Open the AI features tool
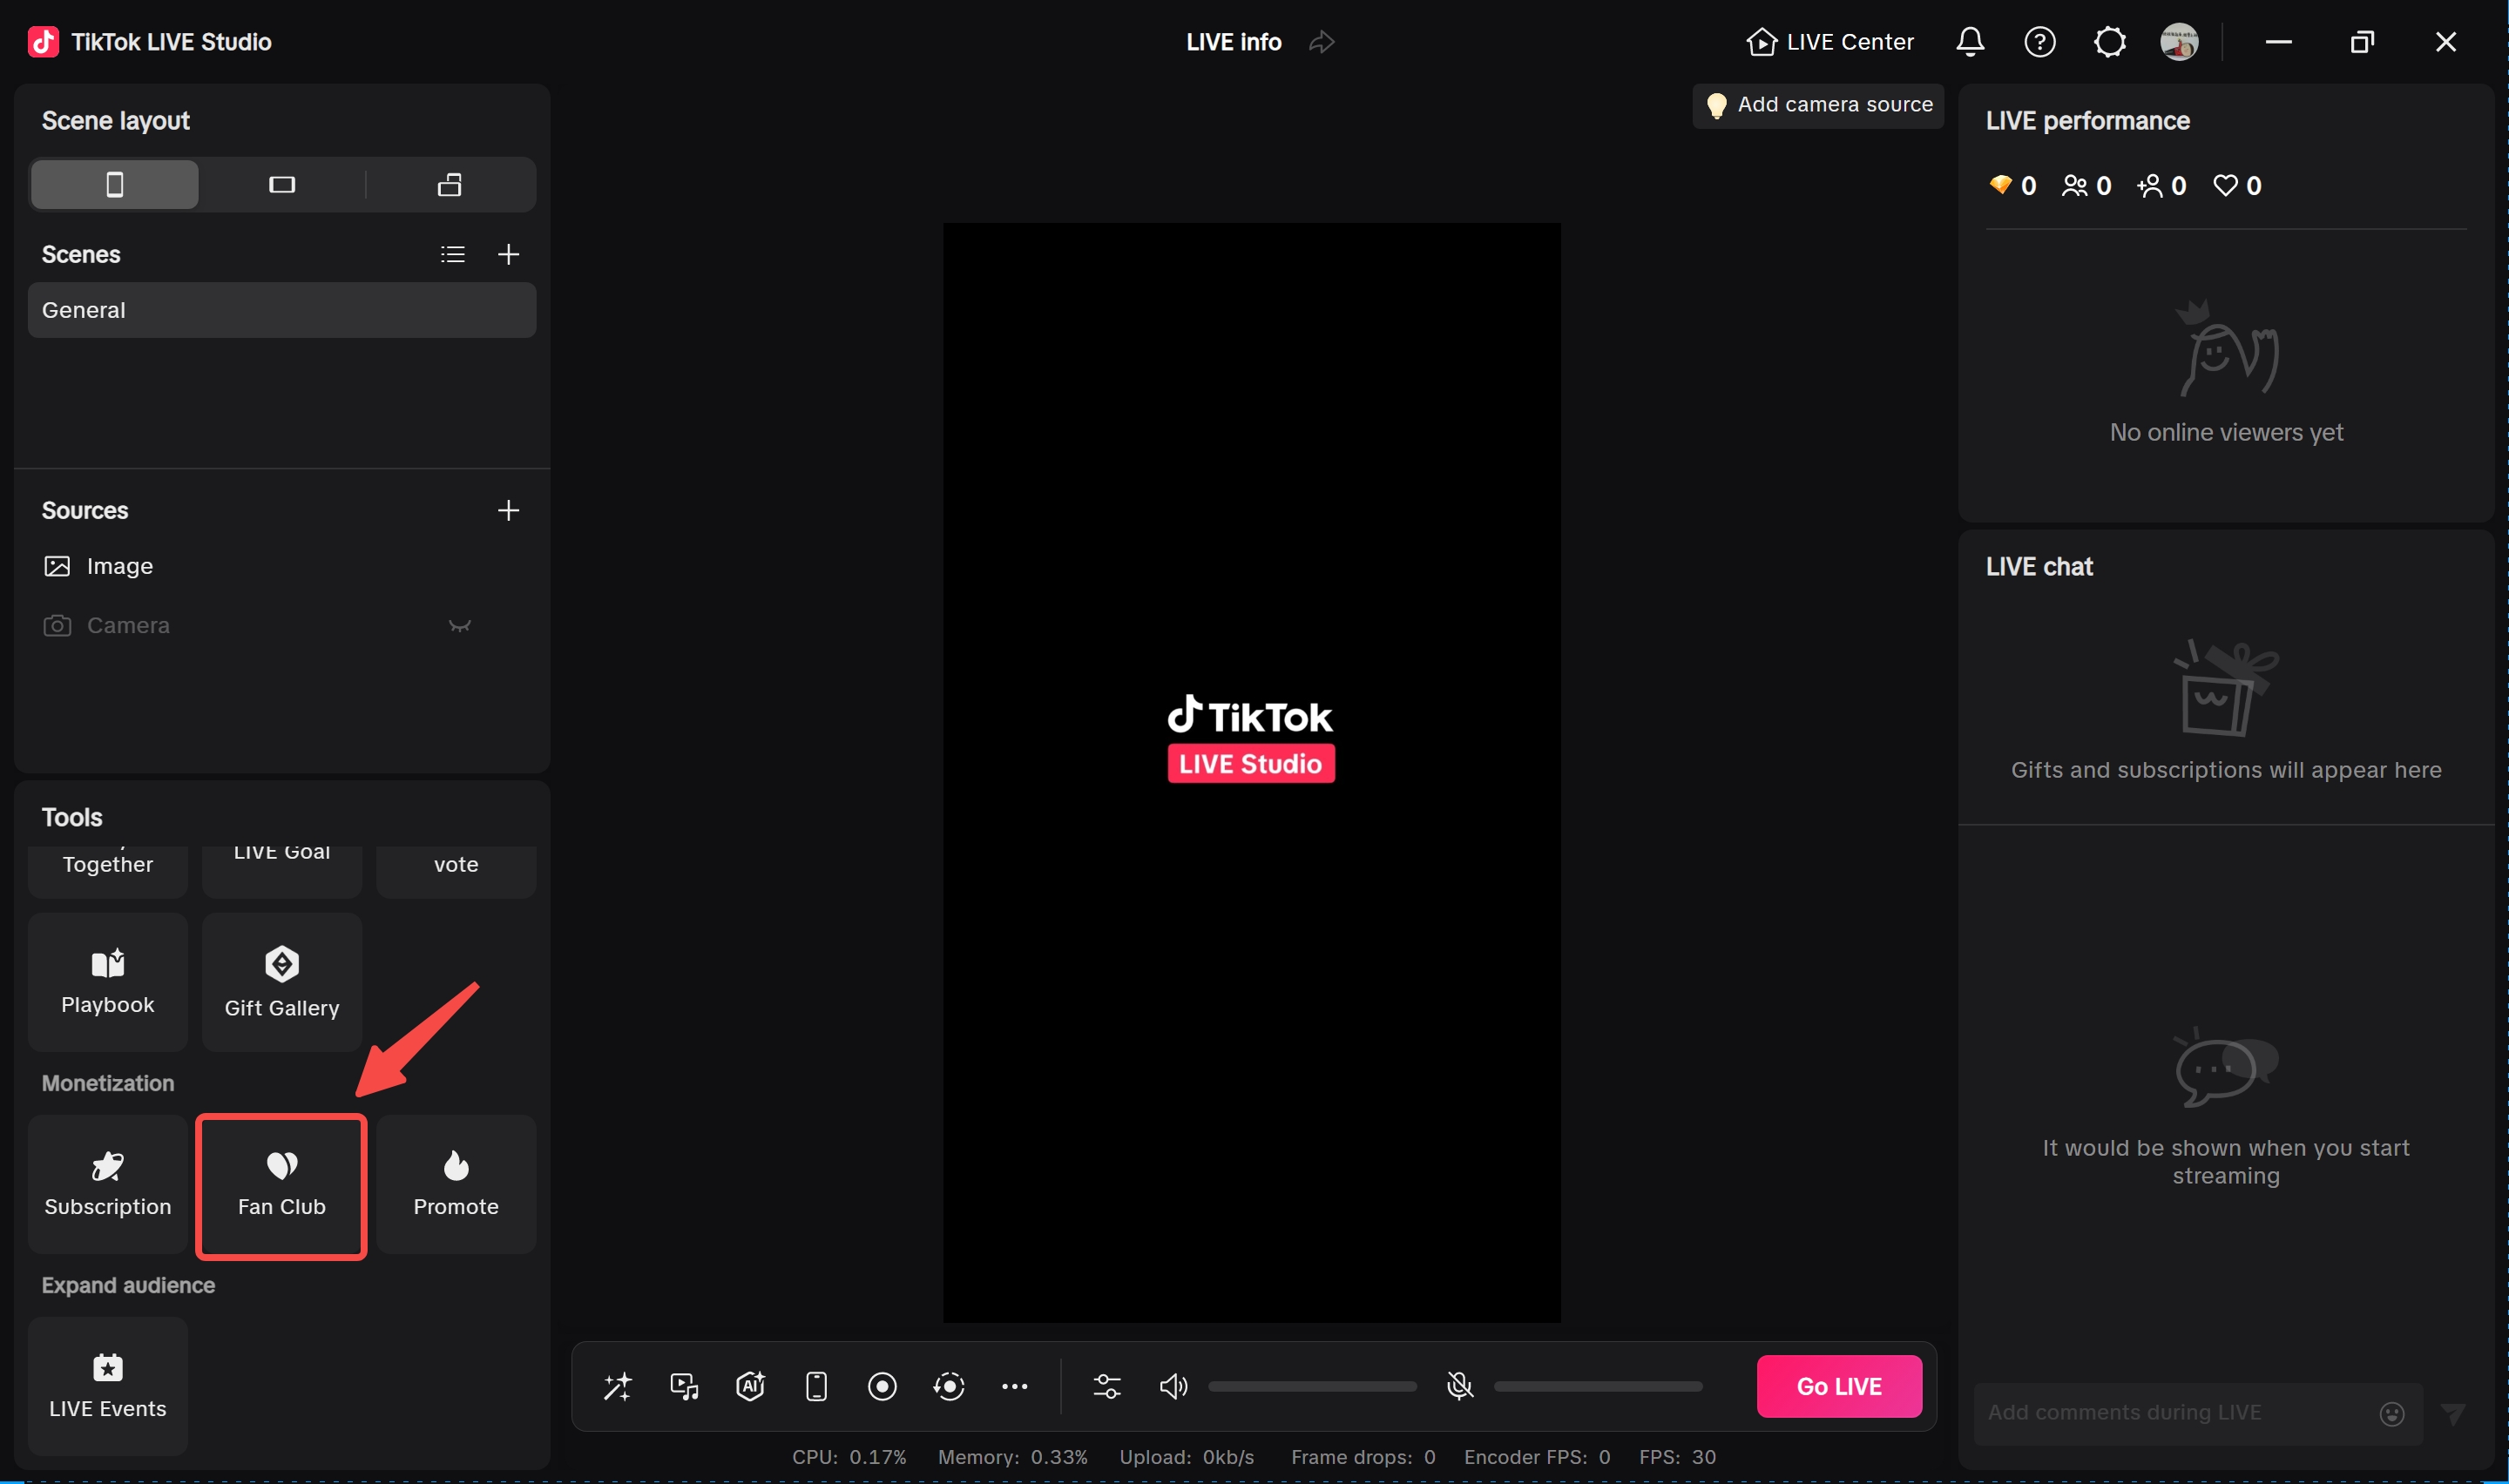 click(x=749, y=1386)
